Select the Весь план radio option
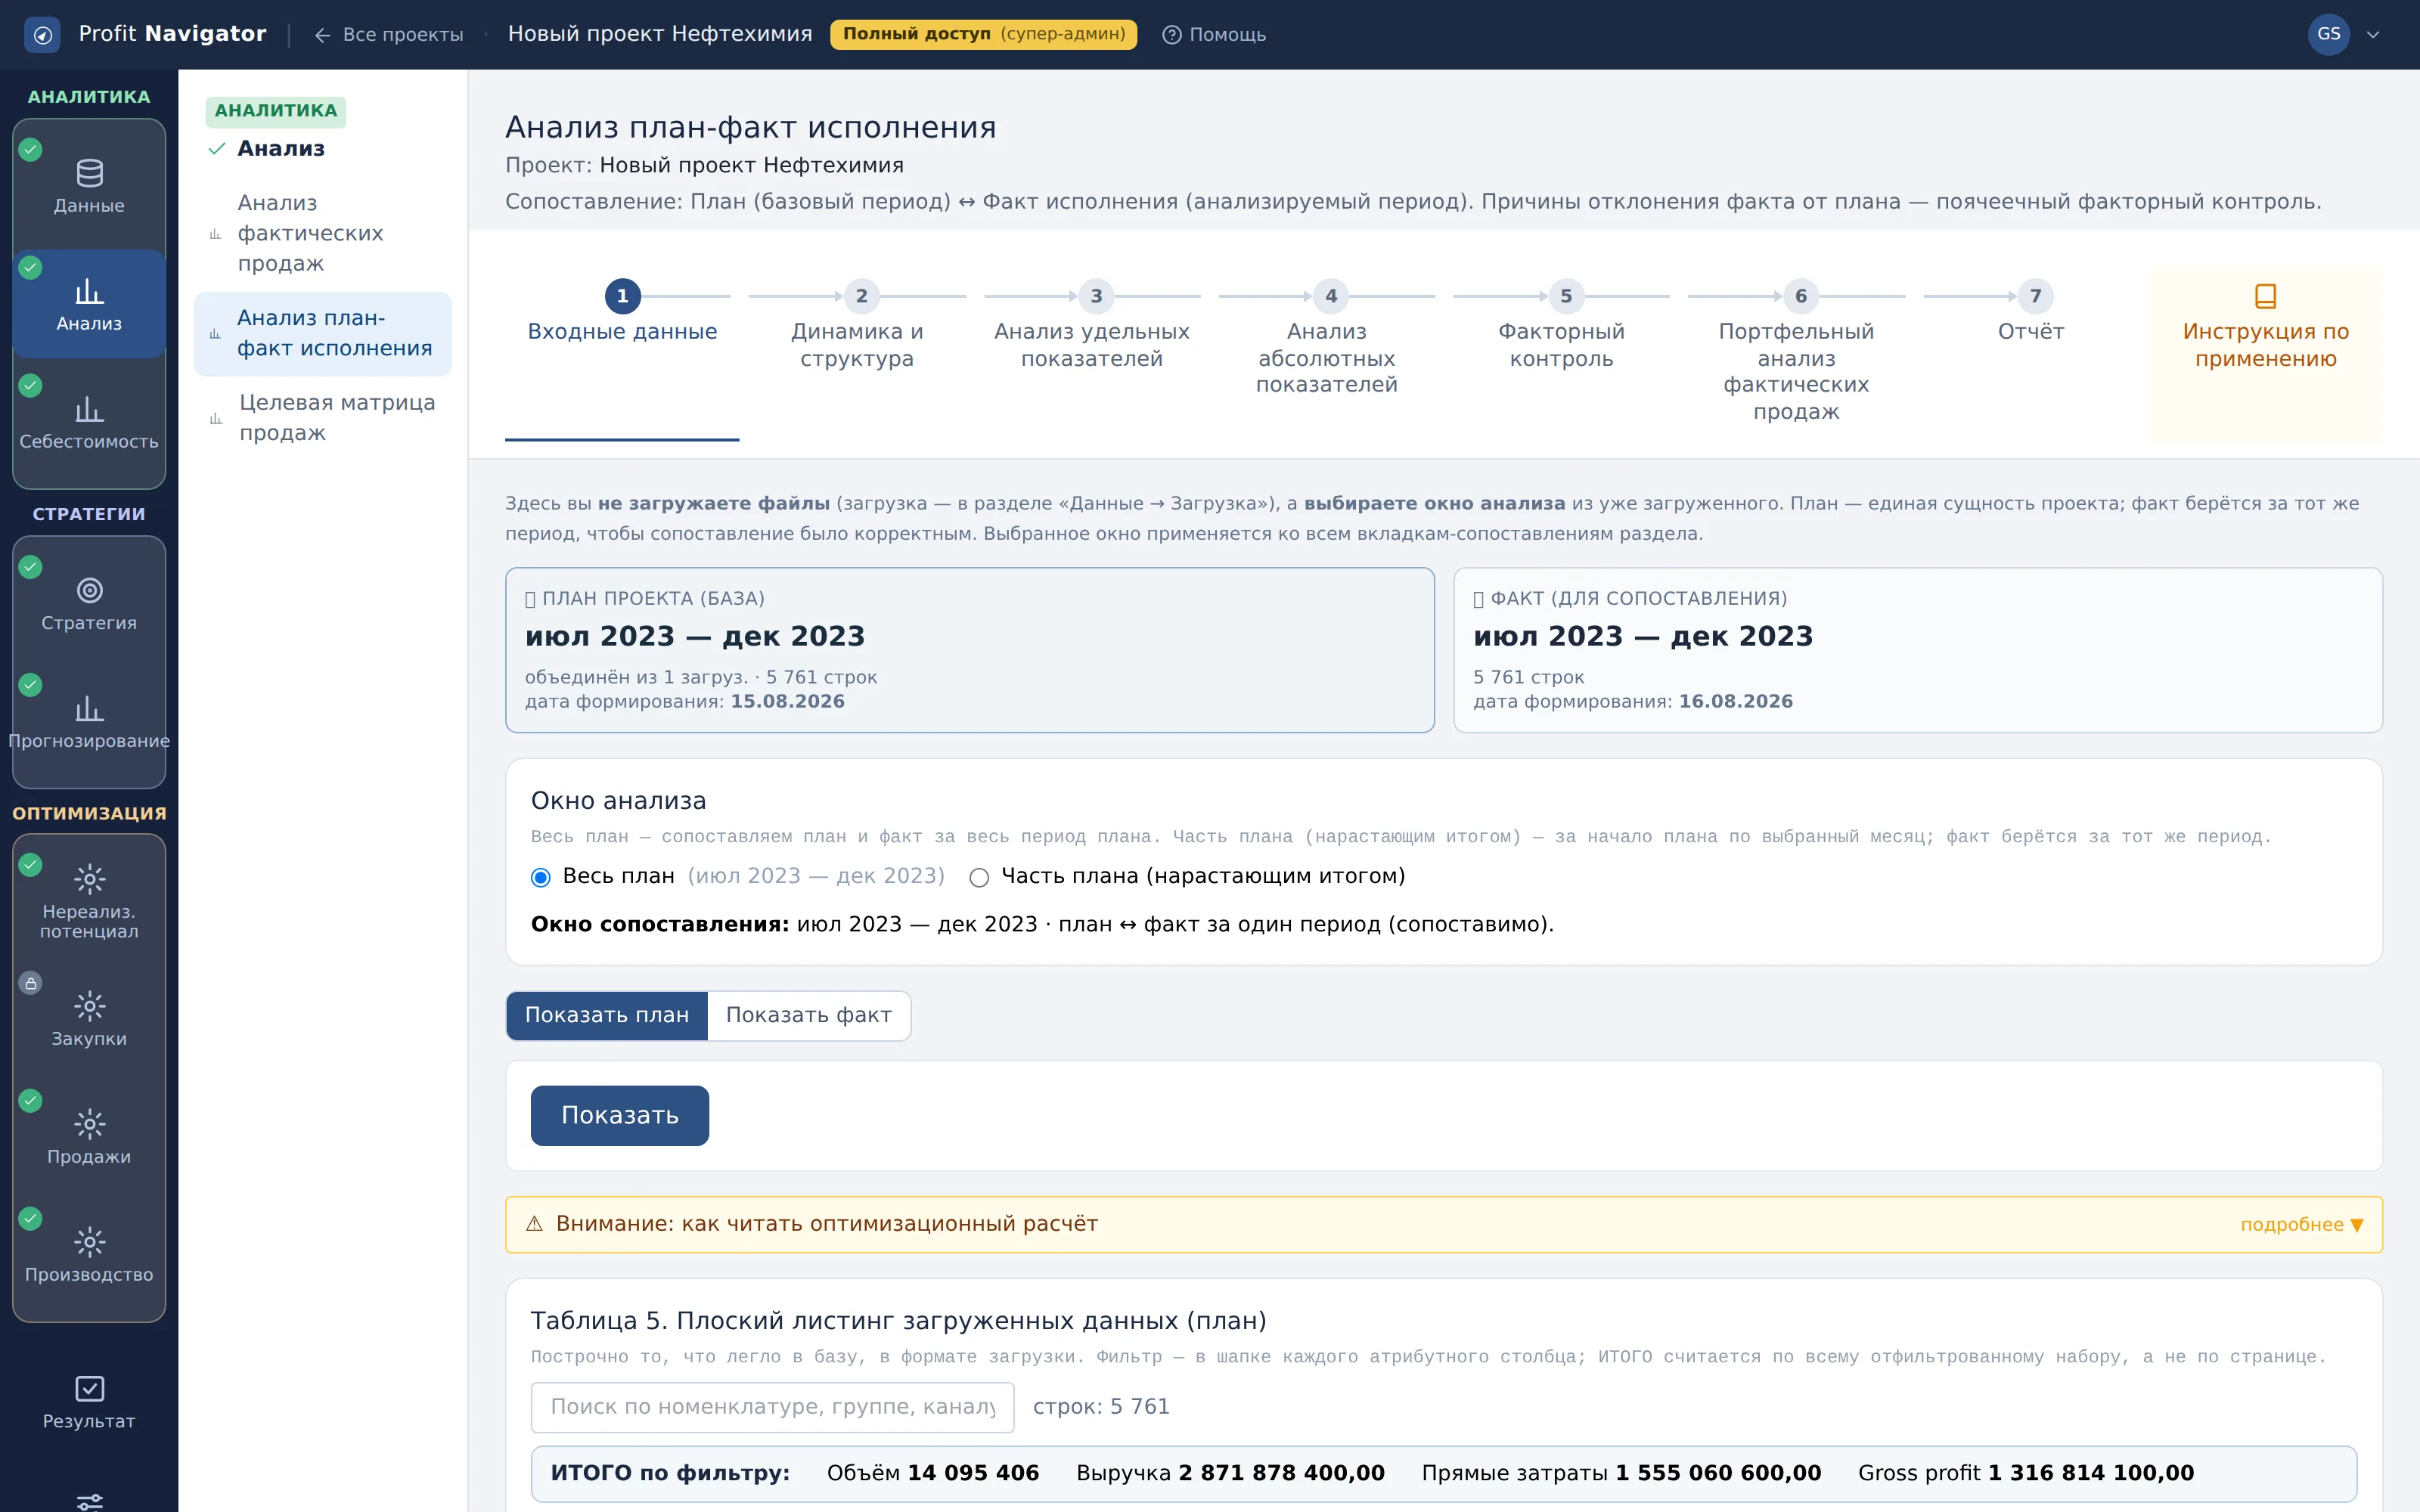 click(x=540, y=877)
